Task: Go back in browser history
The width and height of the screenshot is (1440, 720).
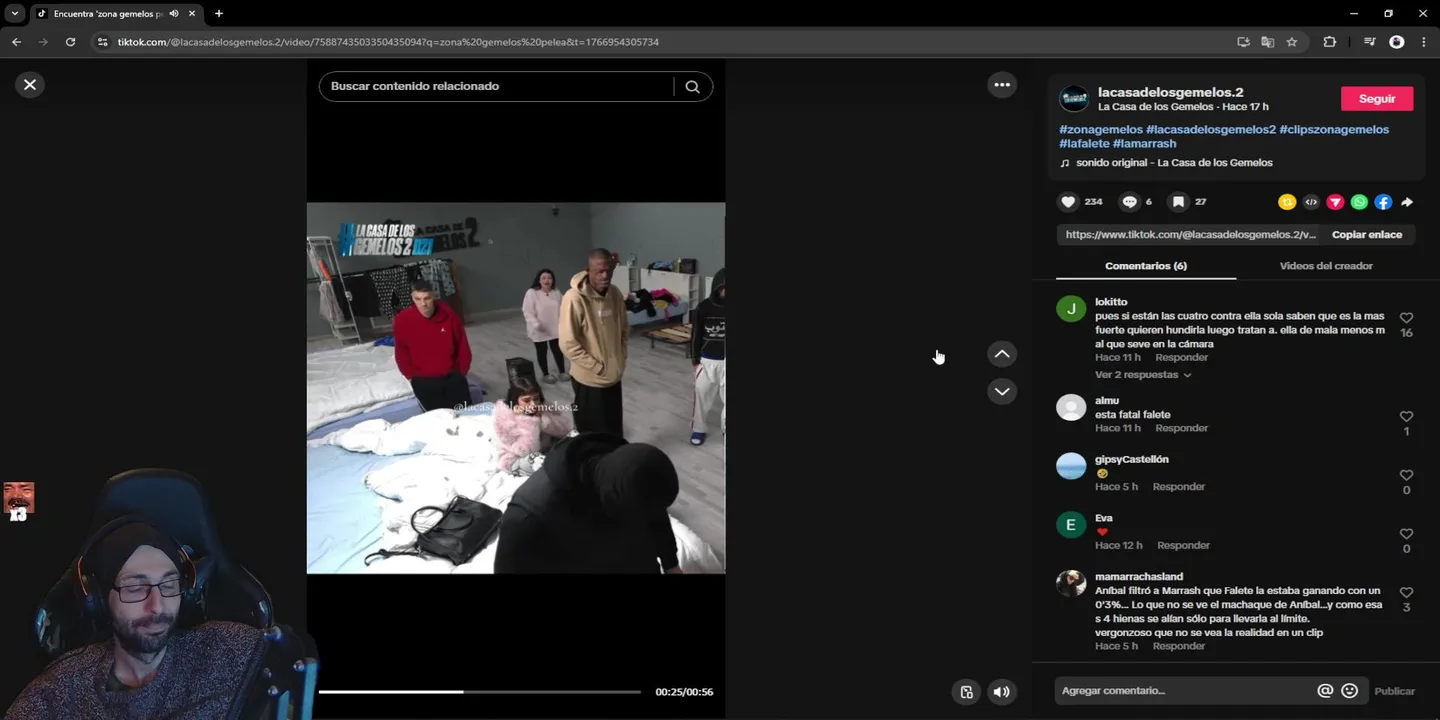Action: (x=16, y=42)
